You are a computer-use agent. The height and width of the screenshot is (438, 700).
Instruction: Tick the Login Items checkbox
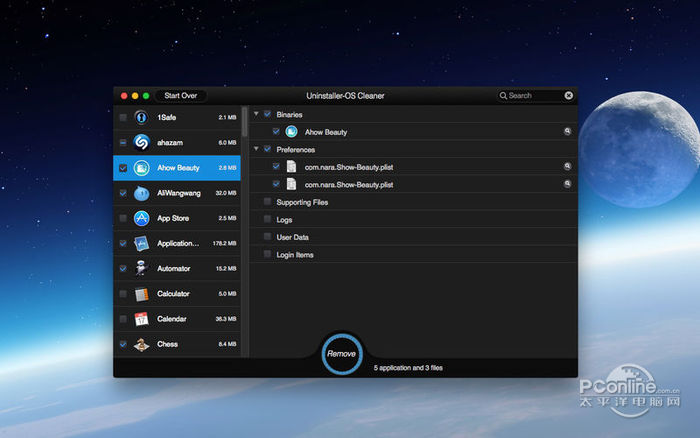click(267, 255)
